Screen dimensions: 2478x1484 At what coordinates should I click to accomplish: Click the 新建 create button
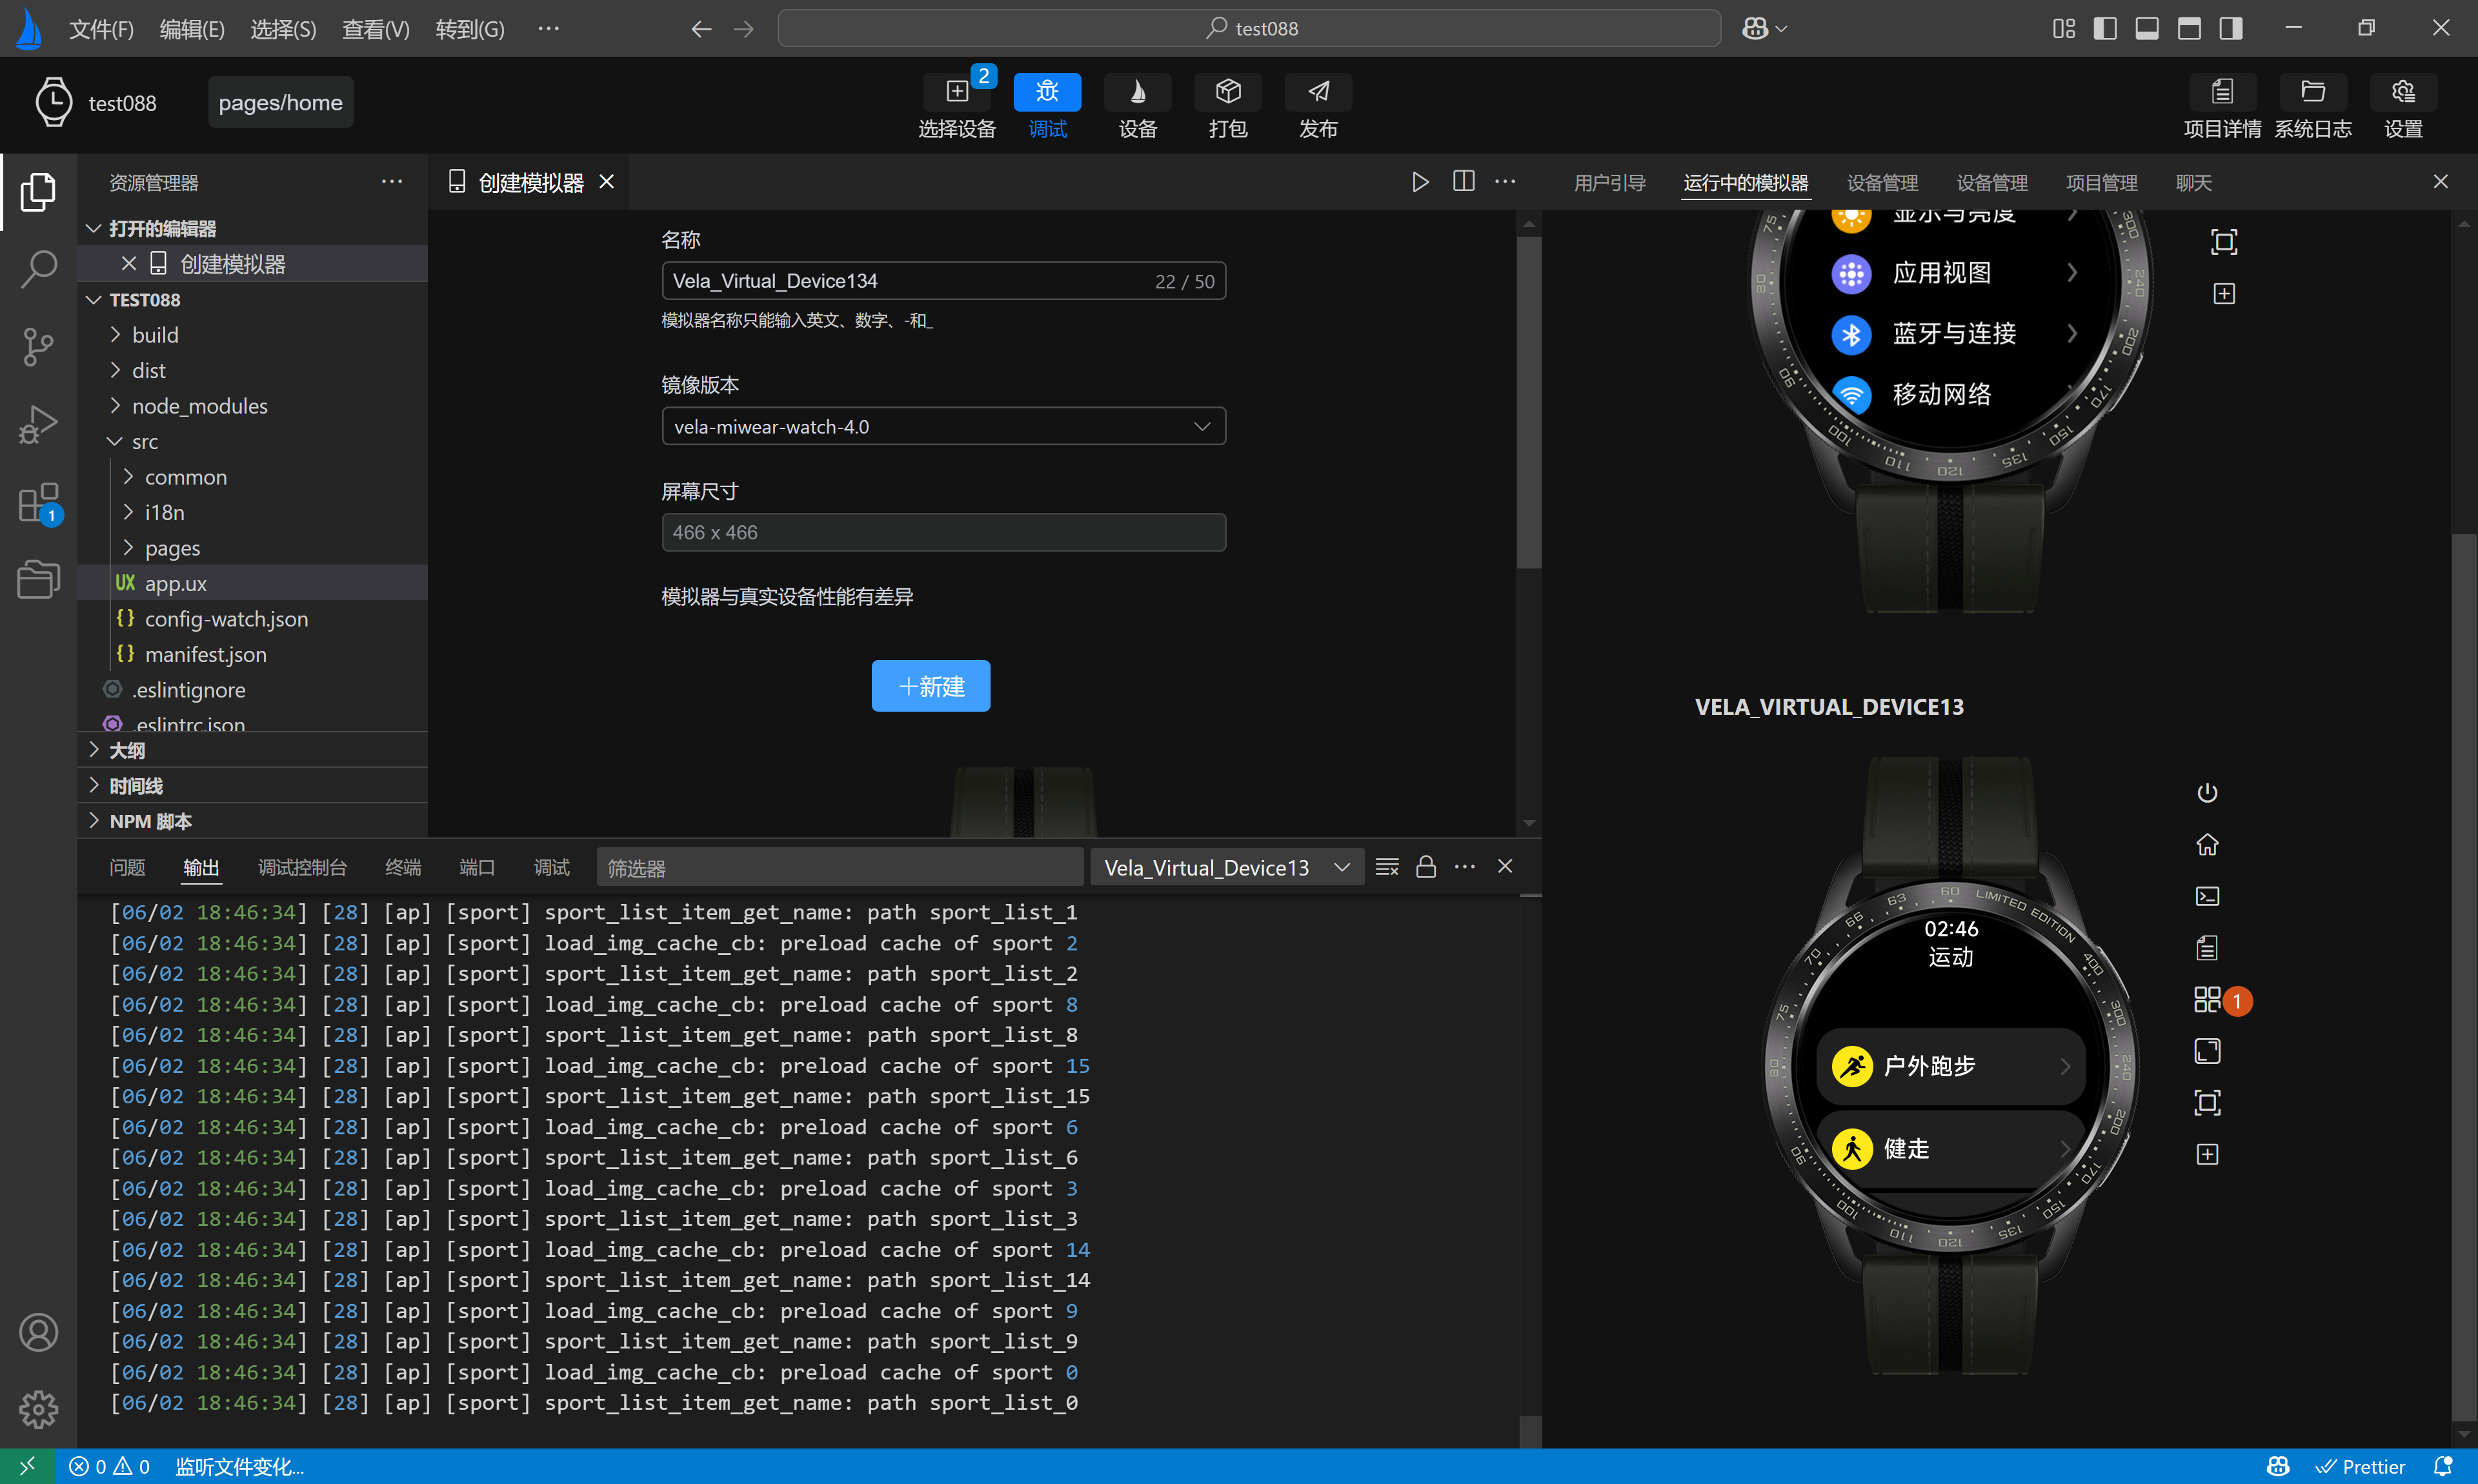pyautogui.click(x=930, y=686)
